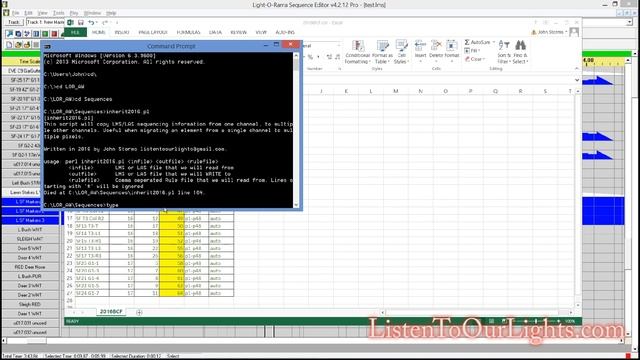Viewport: 640px width, 360px height.
Task: Switch to the Excel PAGE LAYOUT tab
Action: tap(153, 32)
